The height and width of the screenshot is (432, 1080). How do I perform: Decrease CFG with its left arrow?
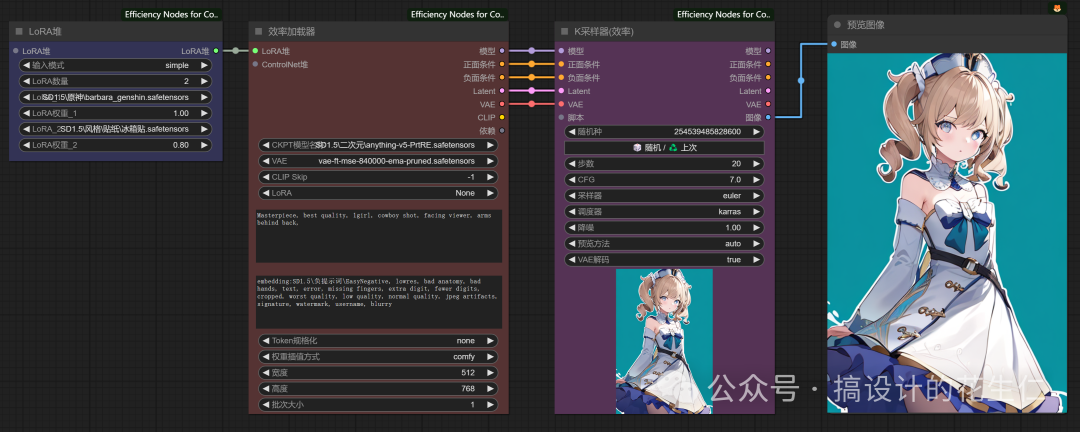(x=571, y=180)
